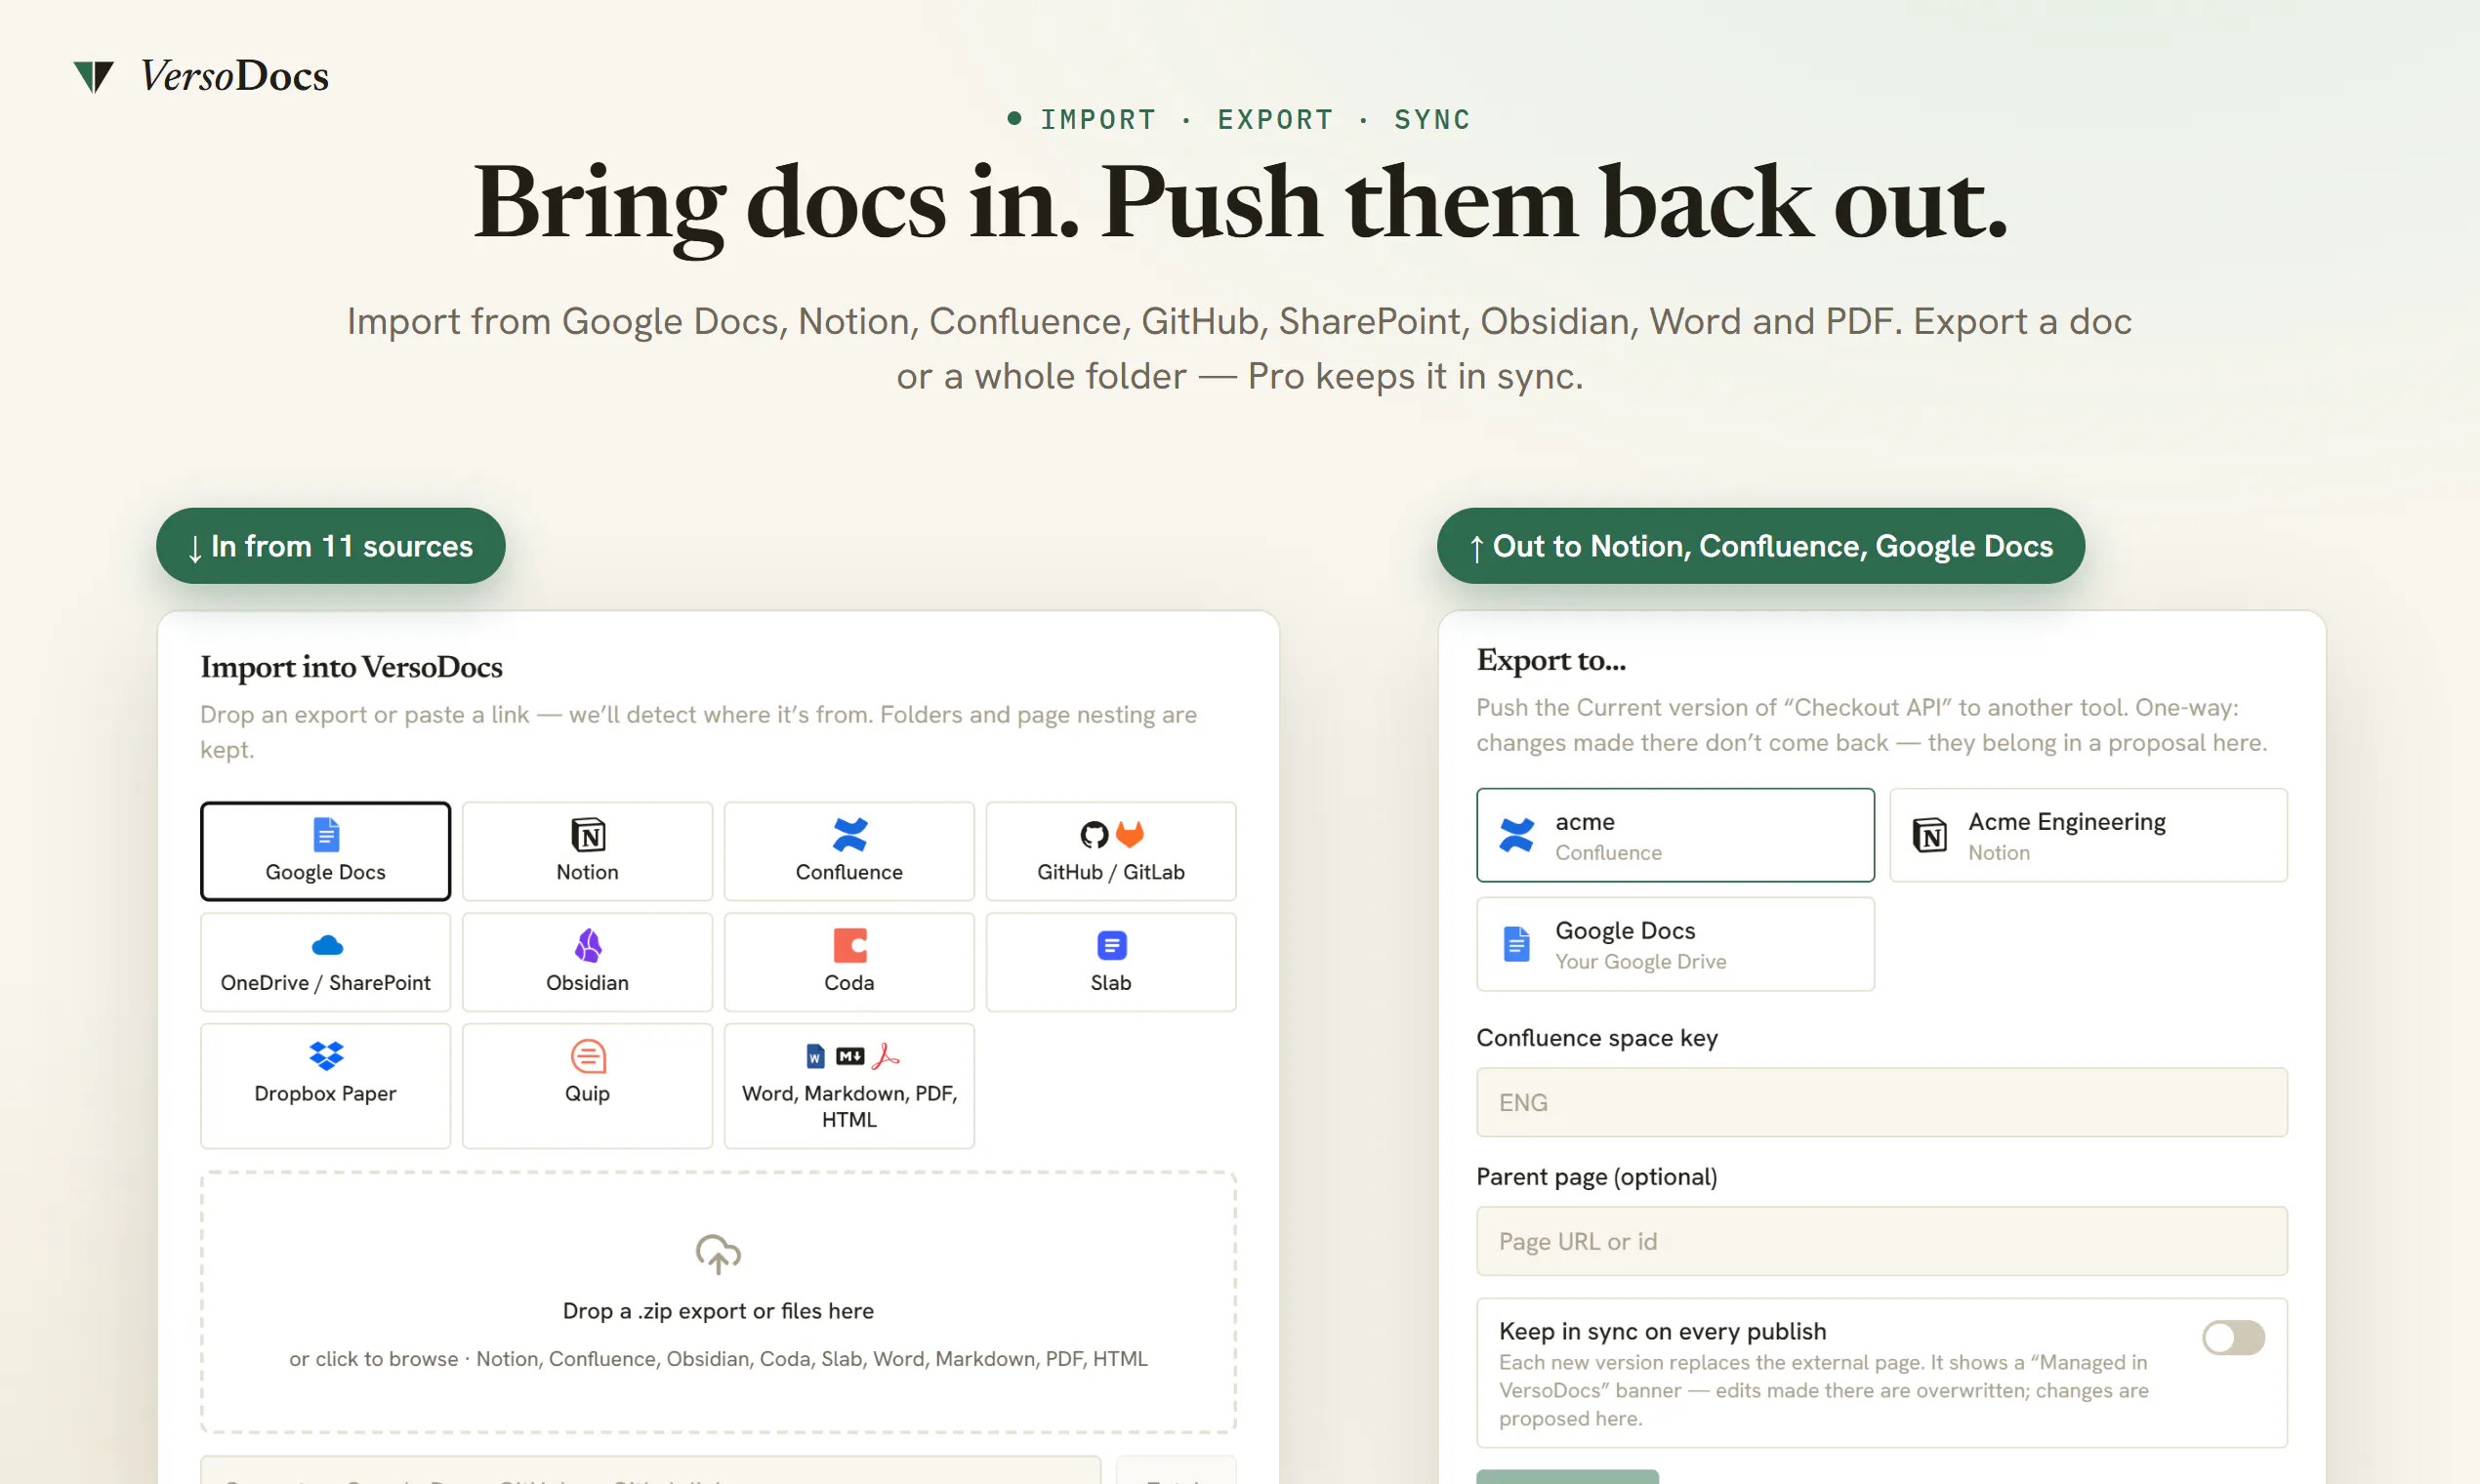Choose Confluence as import source
Screen dimensions: 2480x1484
tap(849, 851)
